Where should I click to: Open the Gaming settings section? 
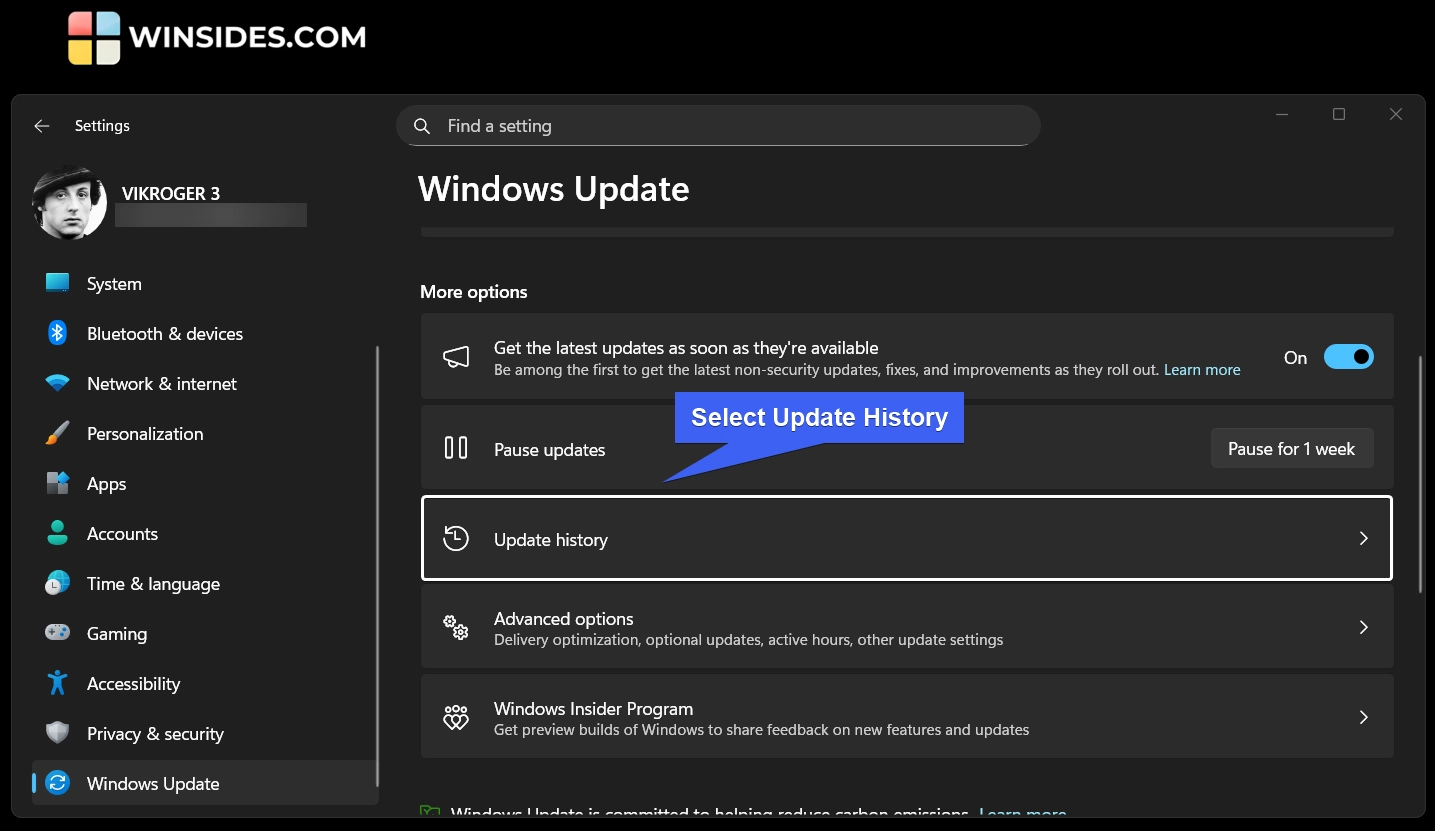tap(117, 633)
